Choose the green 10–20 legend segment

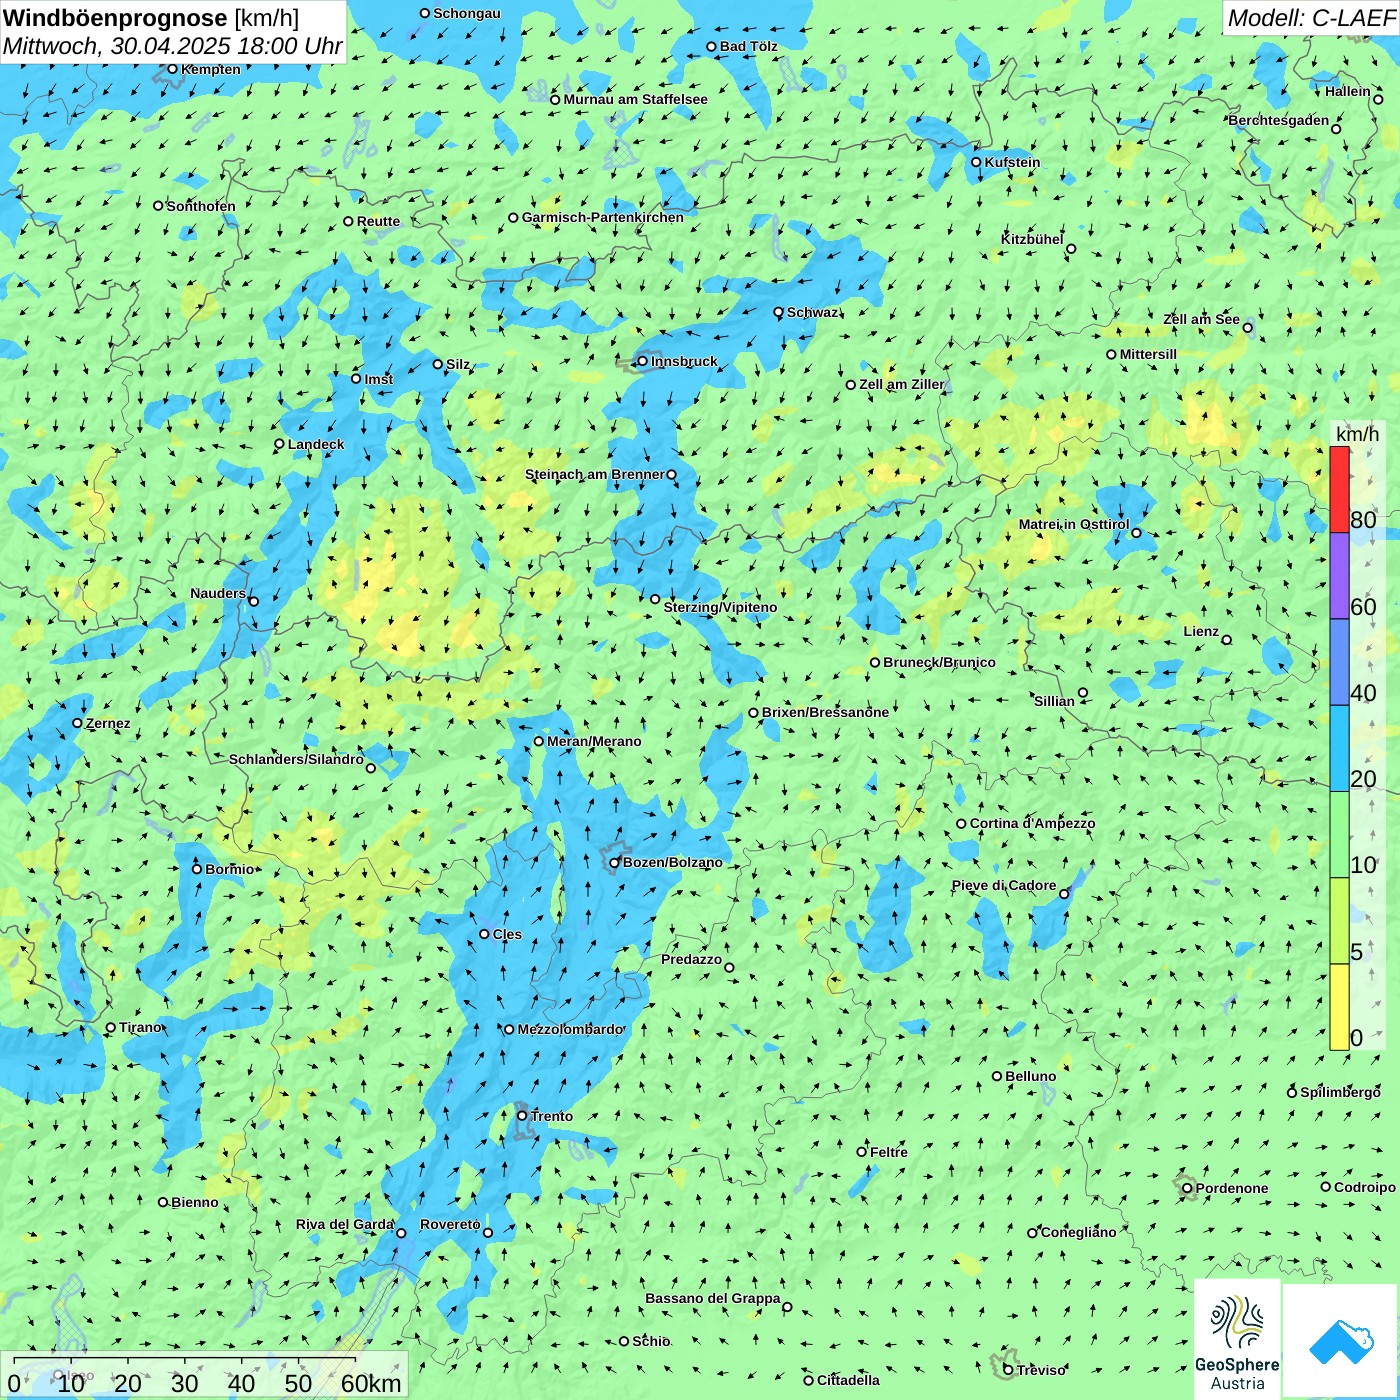click(1339, 835)
